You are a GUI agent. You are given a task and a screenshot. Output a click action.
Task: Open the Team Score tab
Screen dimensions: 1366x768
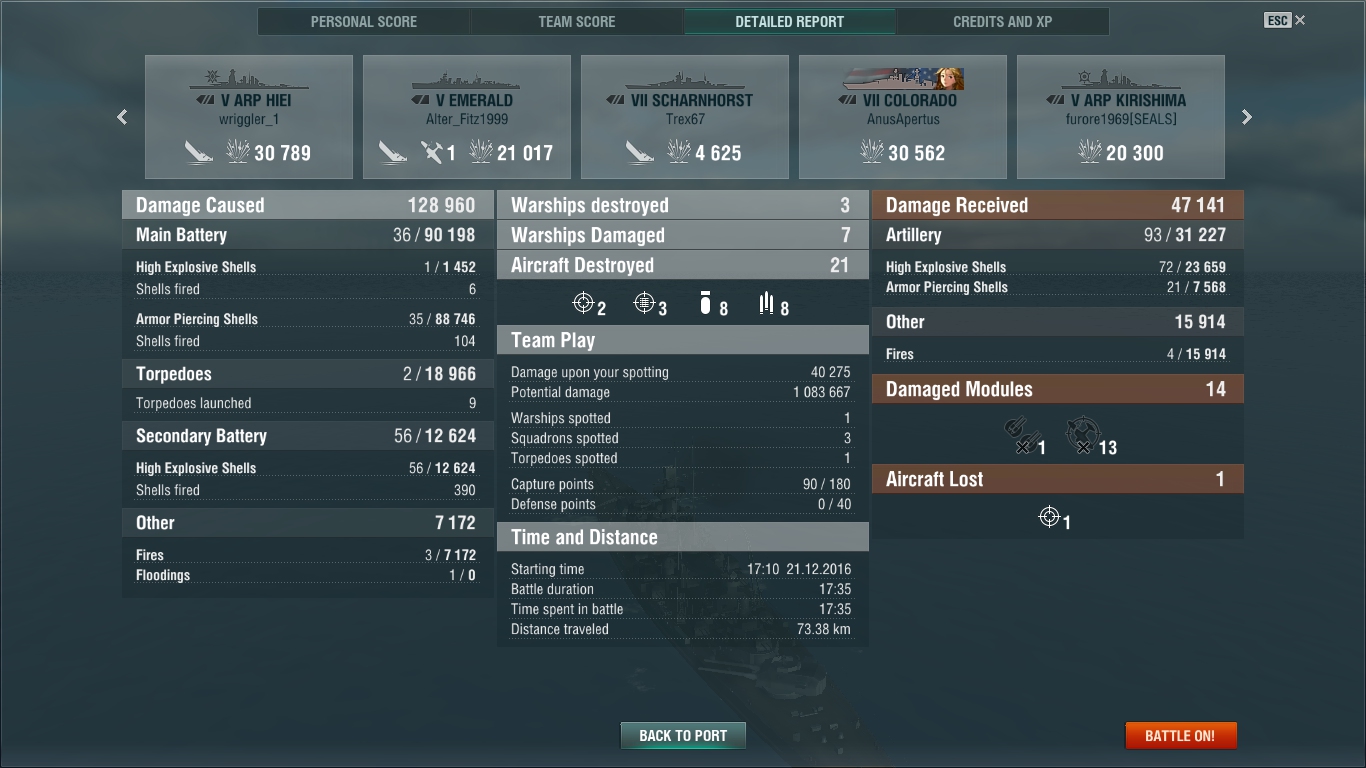577,21
